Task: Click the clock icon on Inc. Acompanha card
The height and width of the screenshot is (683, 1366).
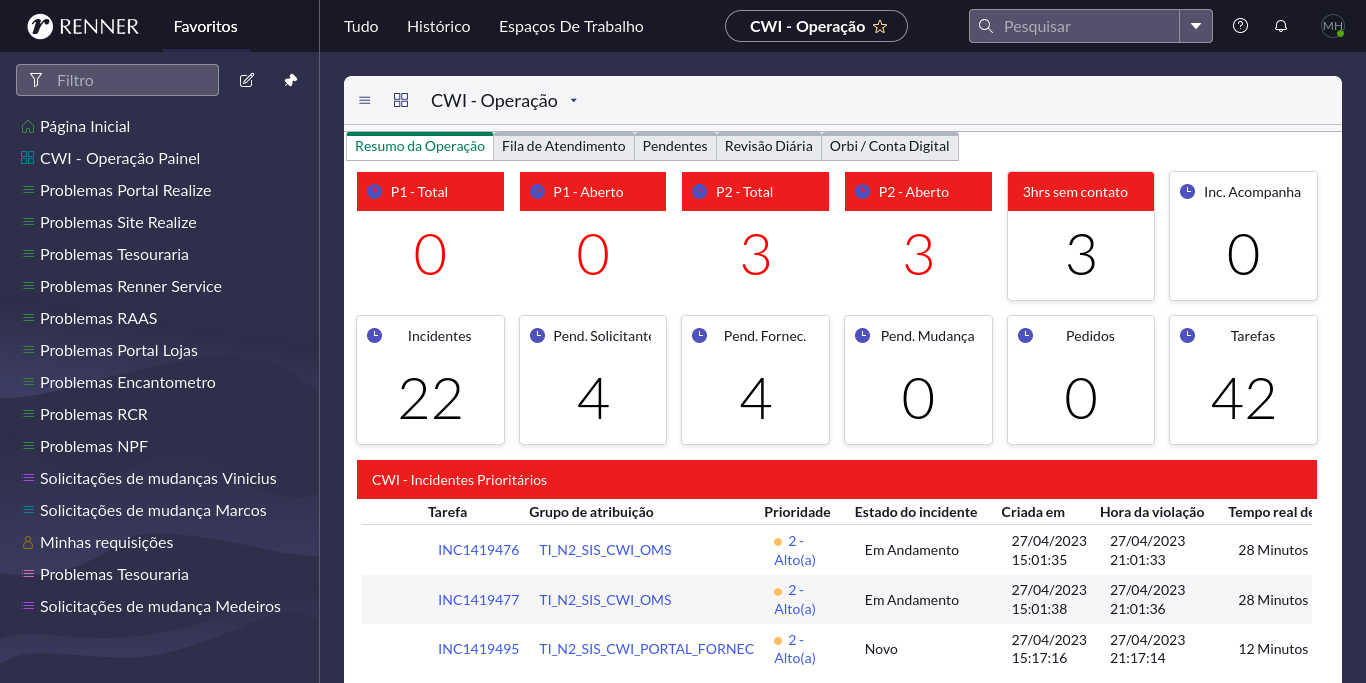Action: point(1187,191)
